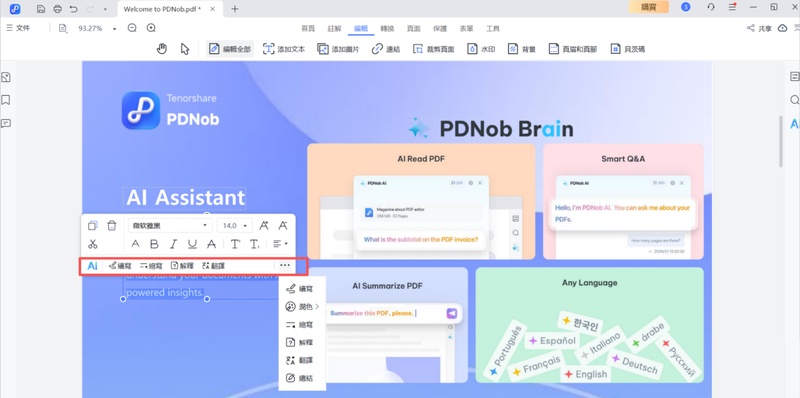Click the 貝茨碼 Bates number tool
The image size is (800, 398).
pyautogui.click(x=628, y=49)
